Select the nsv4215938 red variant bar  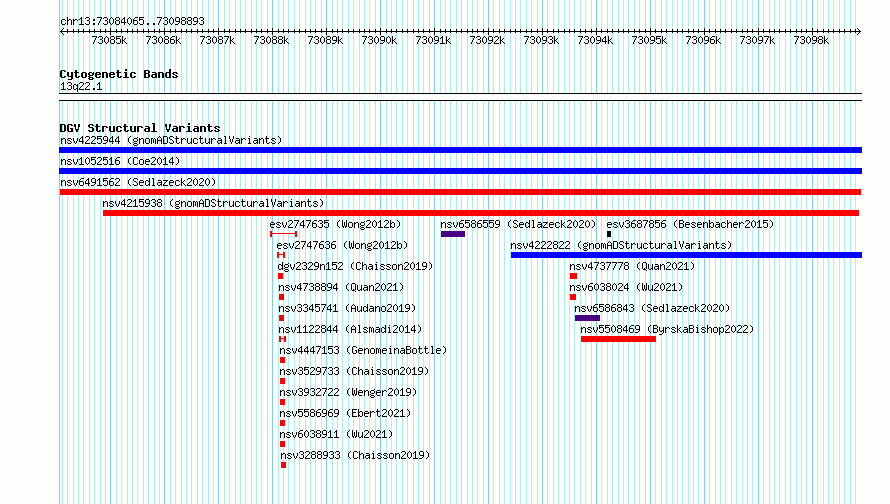click(481, 213)
